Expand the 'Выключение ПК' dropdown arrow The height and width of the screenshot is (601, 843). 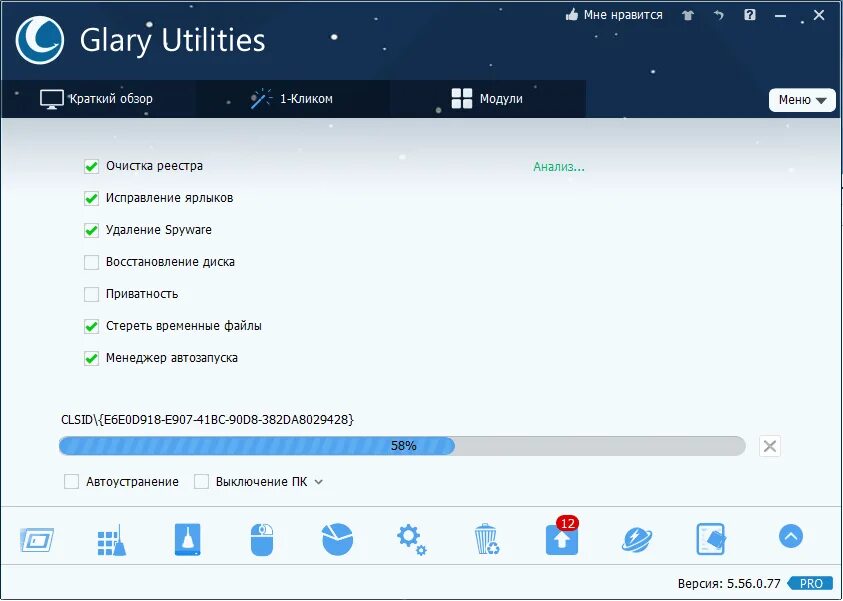[318, 482]
